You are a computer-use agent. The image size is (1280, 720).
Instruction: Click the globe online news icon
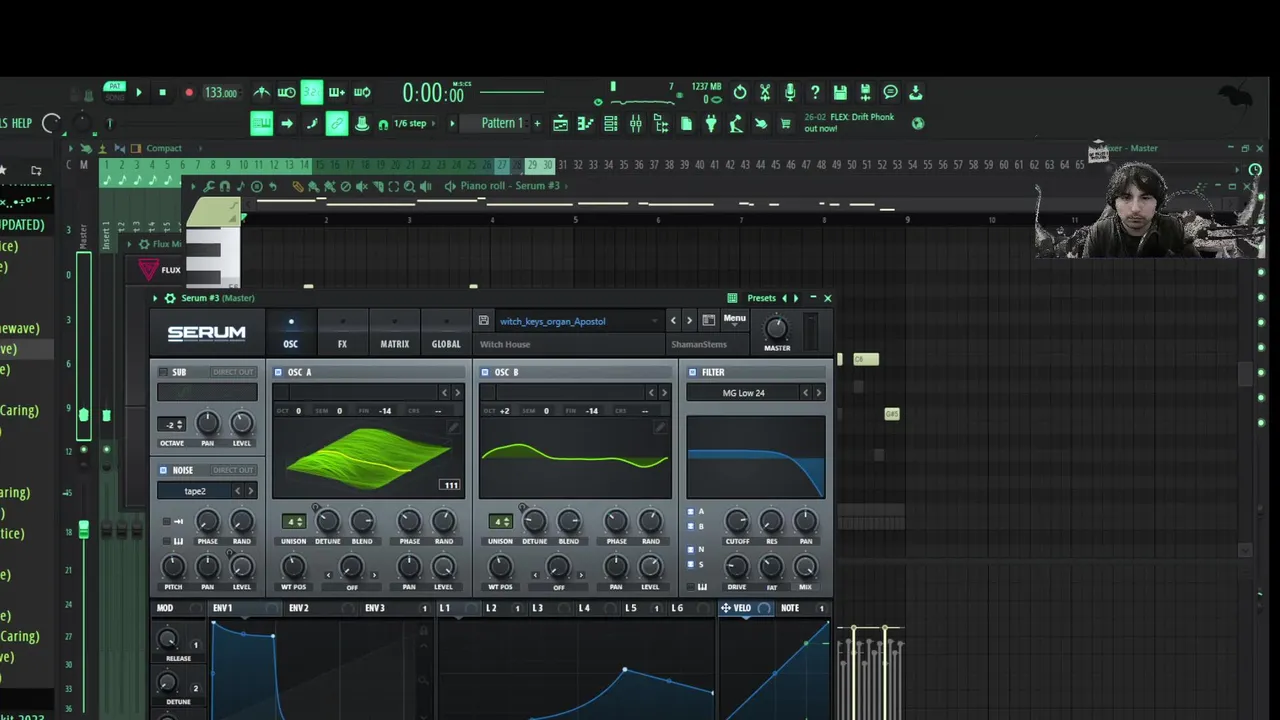(918, 124)
